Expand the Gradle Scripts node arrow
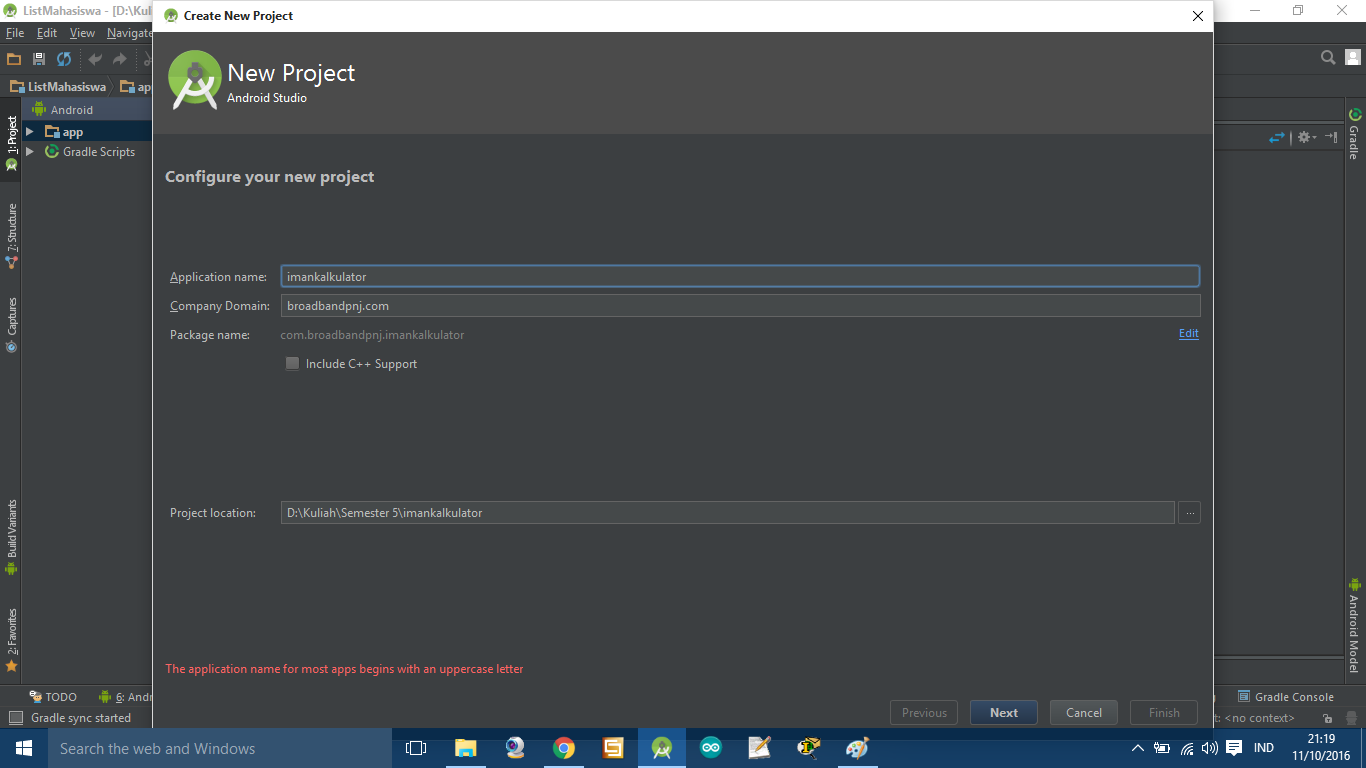This screenshot has width=1366, height=768. click(x=30, y=152)
